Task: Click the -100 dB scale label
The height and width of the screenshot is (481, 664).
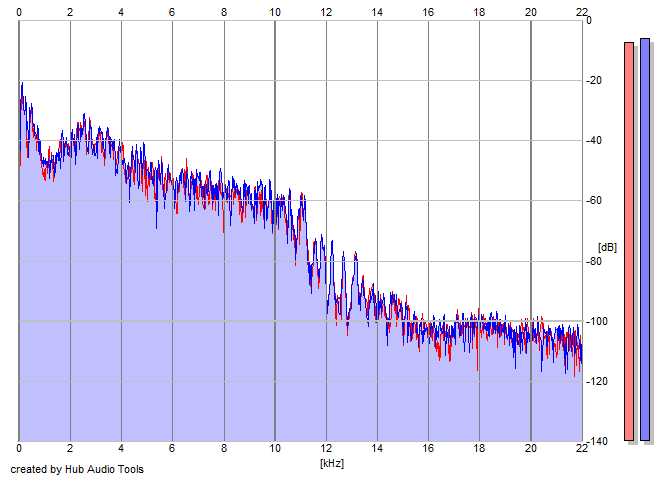Action: click(x=596, y=321)
